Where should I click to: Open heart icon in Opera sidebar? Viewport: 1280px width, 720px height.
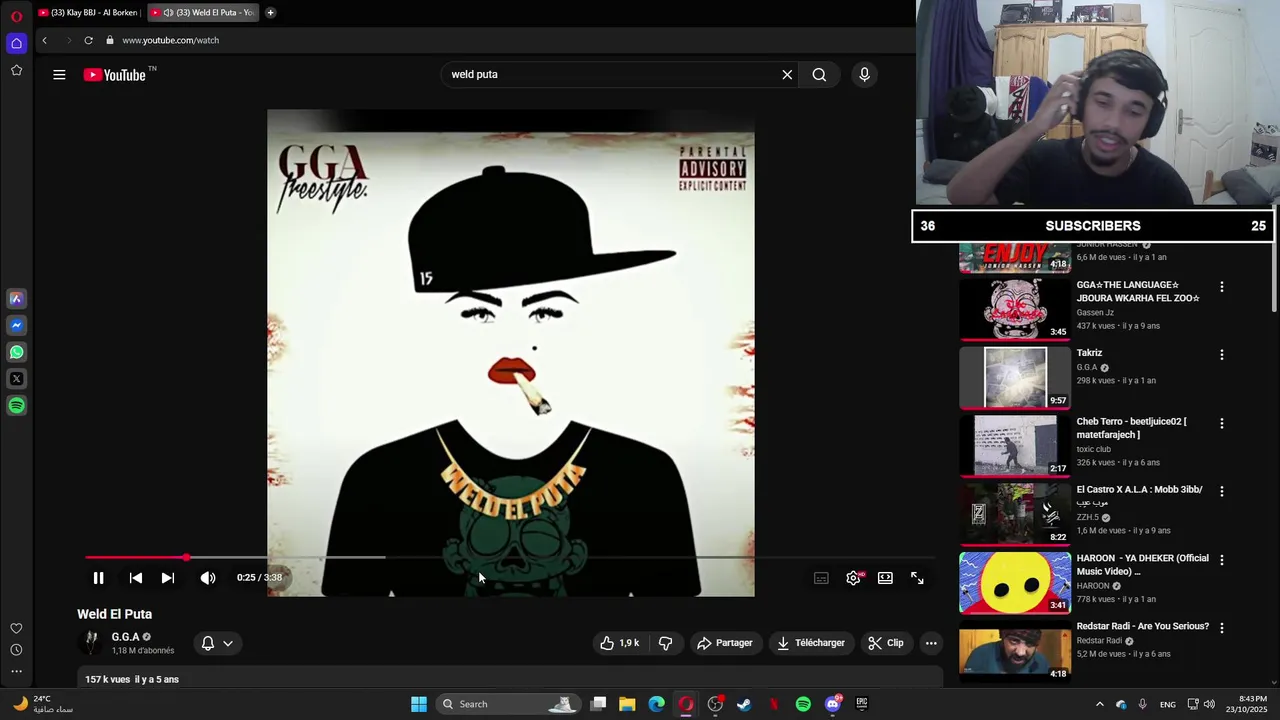(x=16, y=628)
